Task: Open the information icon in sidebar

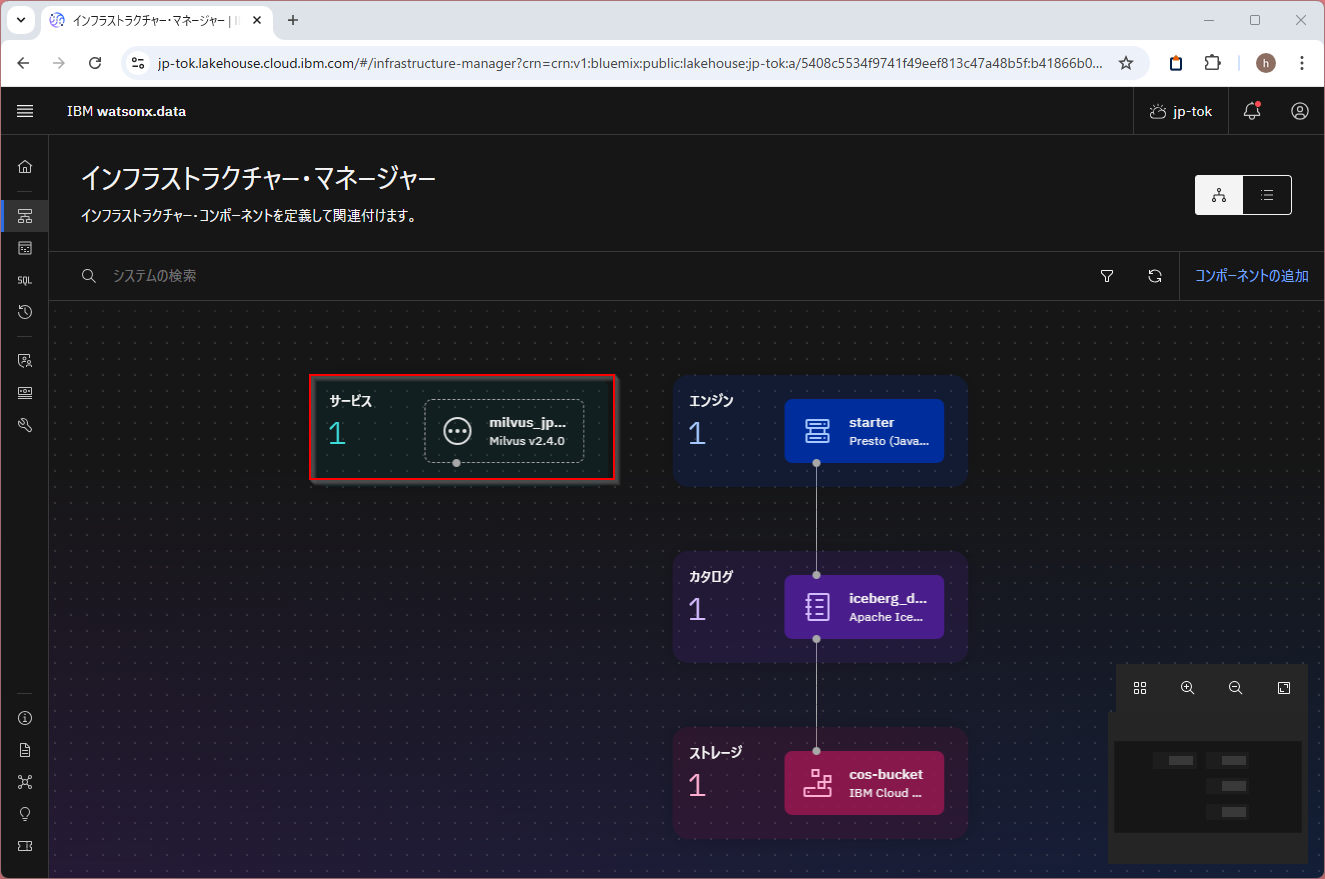Action: pyautogui.click(x=25, y=717)
